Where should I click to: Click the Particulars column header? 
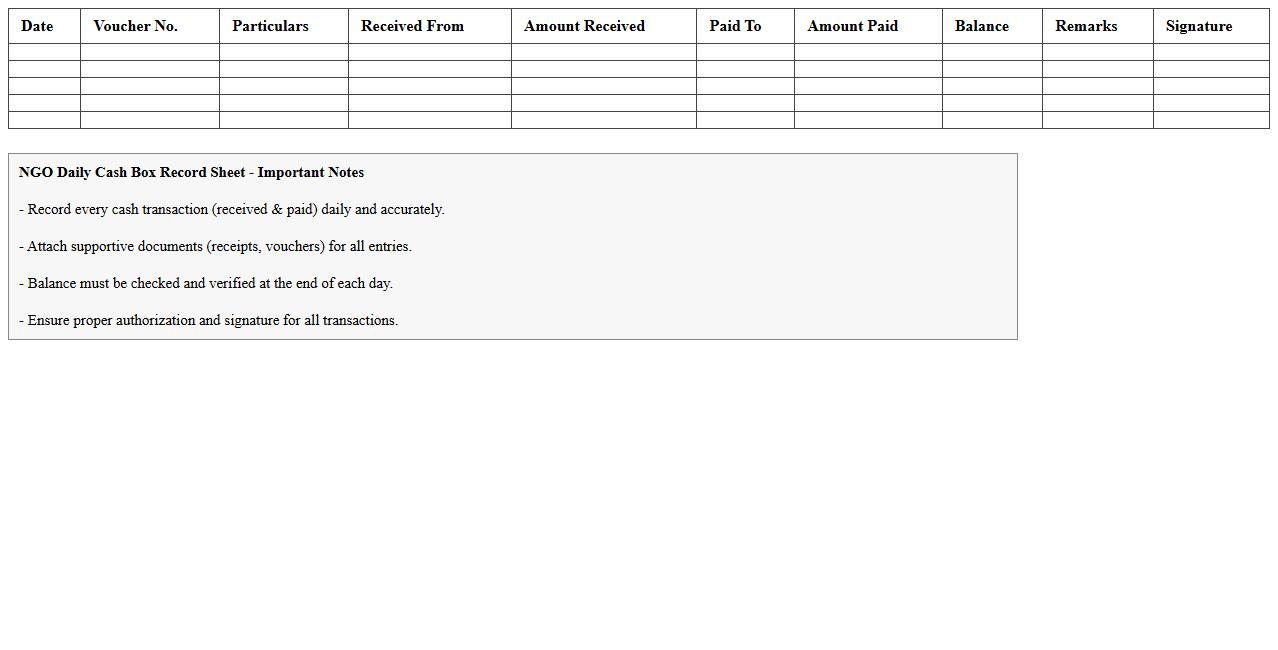[x=270, y=26]
